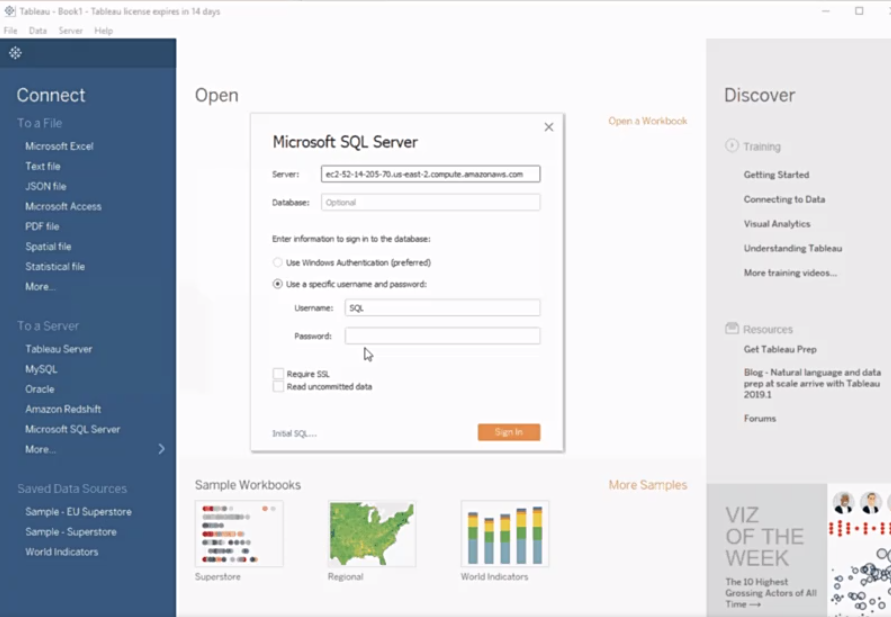Open Sample - EU Superstore data source

[x=78, y=511]
